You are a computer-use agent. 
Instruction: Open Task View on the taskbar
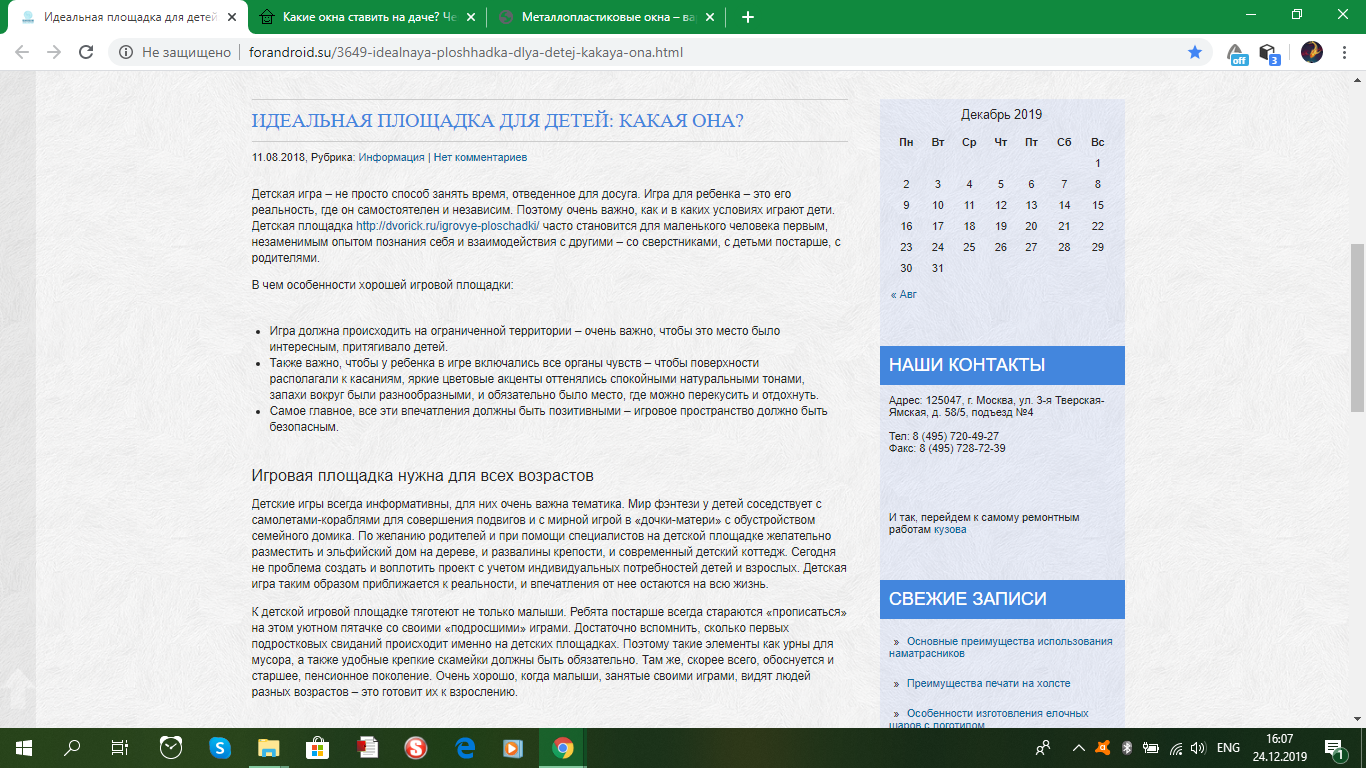pyautogui.click(x=120, y=747)
